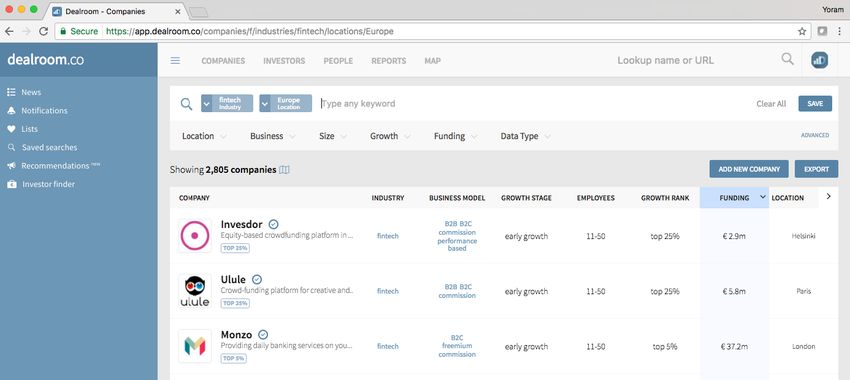Screen dimensions: 850x380
Task: Click Invesdor verified check badge
Action: pyautogui.click(x=273, y=224)
